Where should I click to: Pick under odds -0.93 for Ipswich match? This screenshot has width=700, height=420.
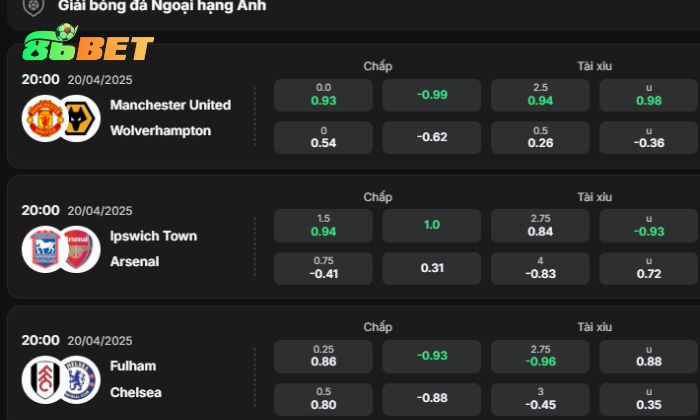648,225
